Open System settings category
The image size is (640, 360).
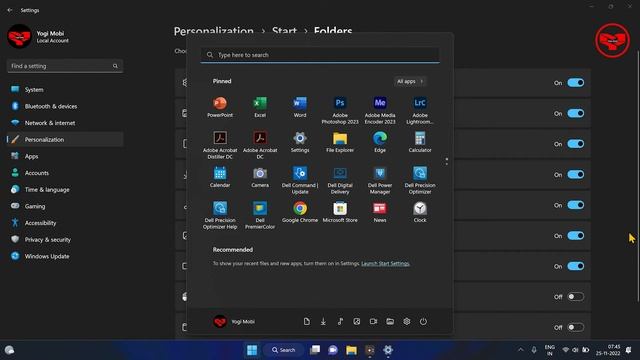(65, 89)
